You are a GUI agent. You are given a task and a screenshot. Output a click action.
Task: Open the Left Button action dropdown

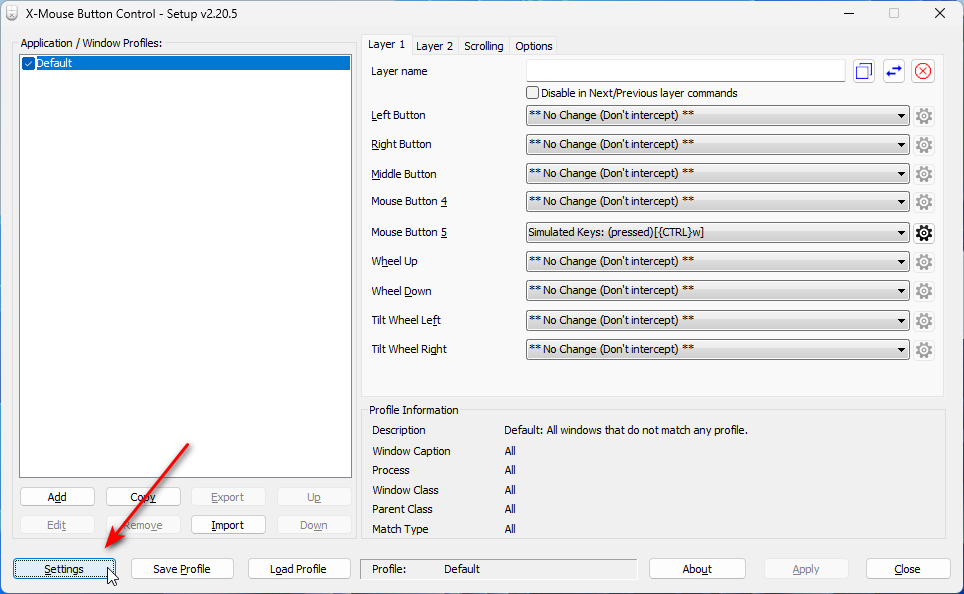coord(717,116)
